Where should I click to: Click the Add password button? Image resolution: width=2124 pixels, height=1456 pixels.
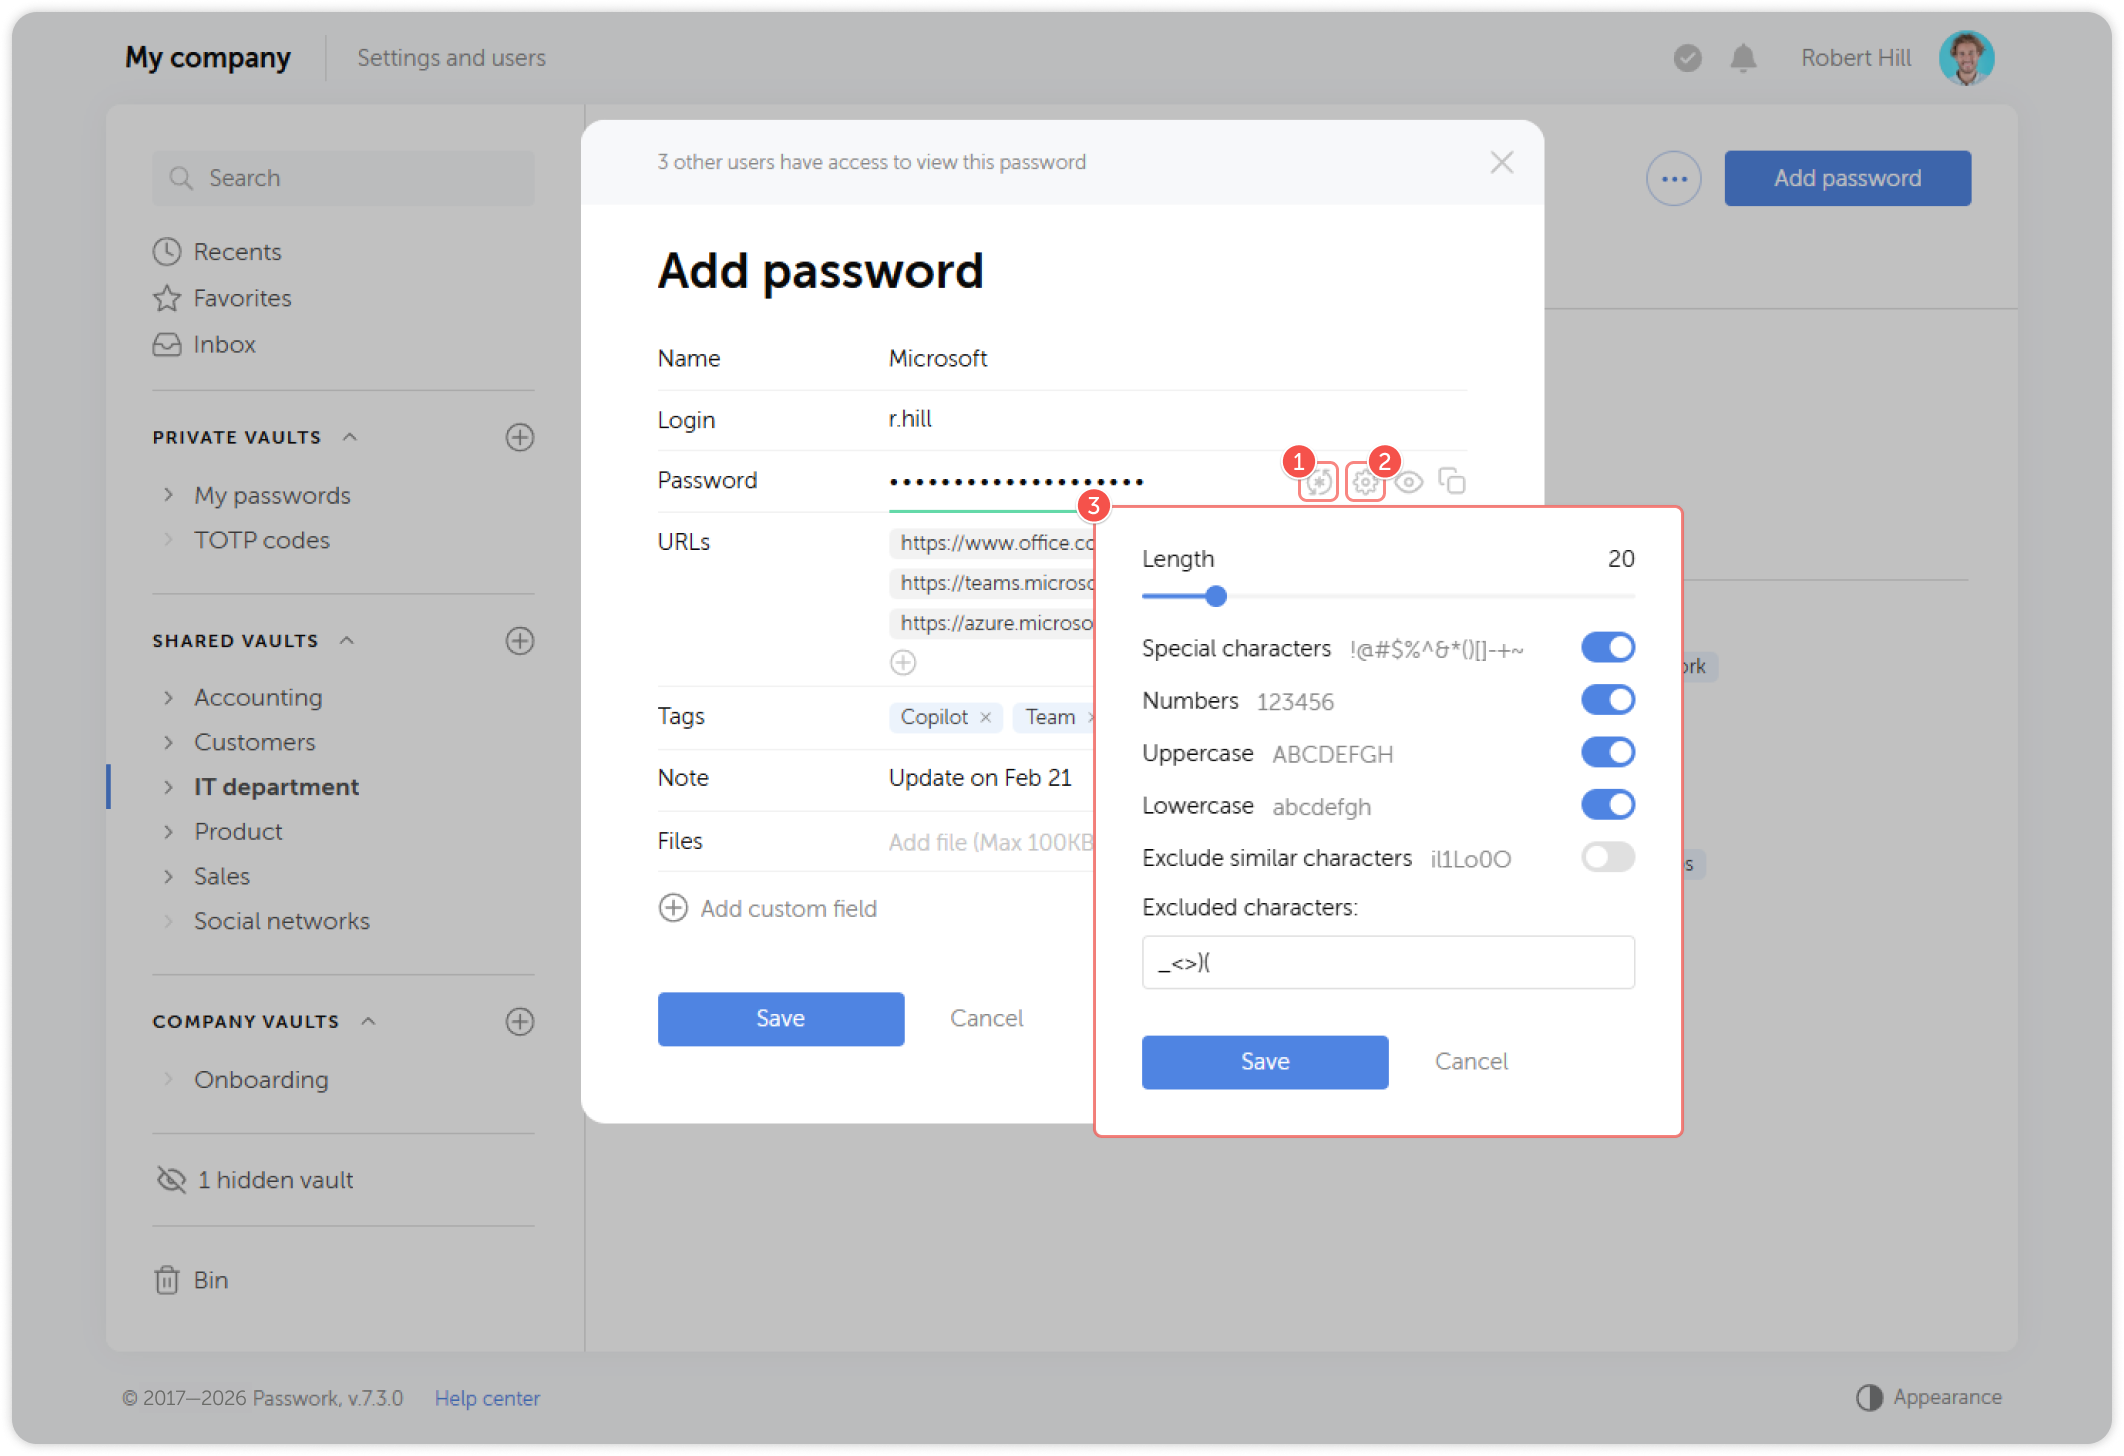1847,178
